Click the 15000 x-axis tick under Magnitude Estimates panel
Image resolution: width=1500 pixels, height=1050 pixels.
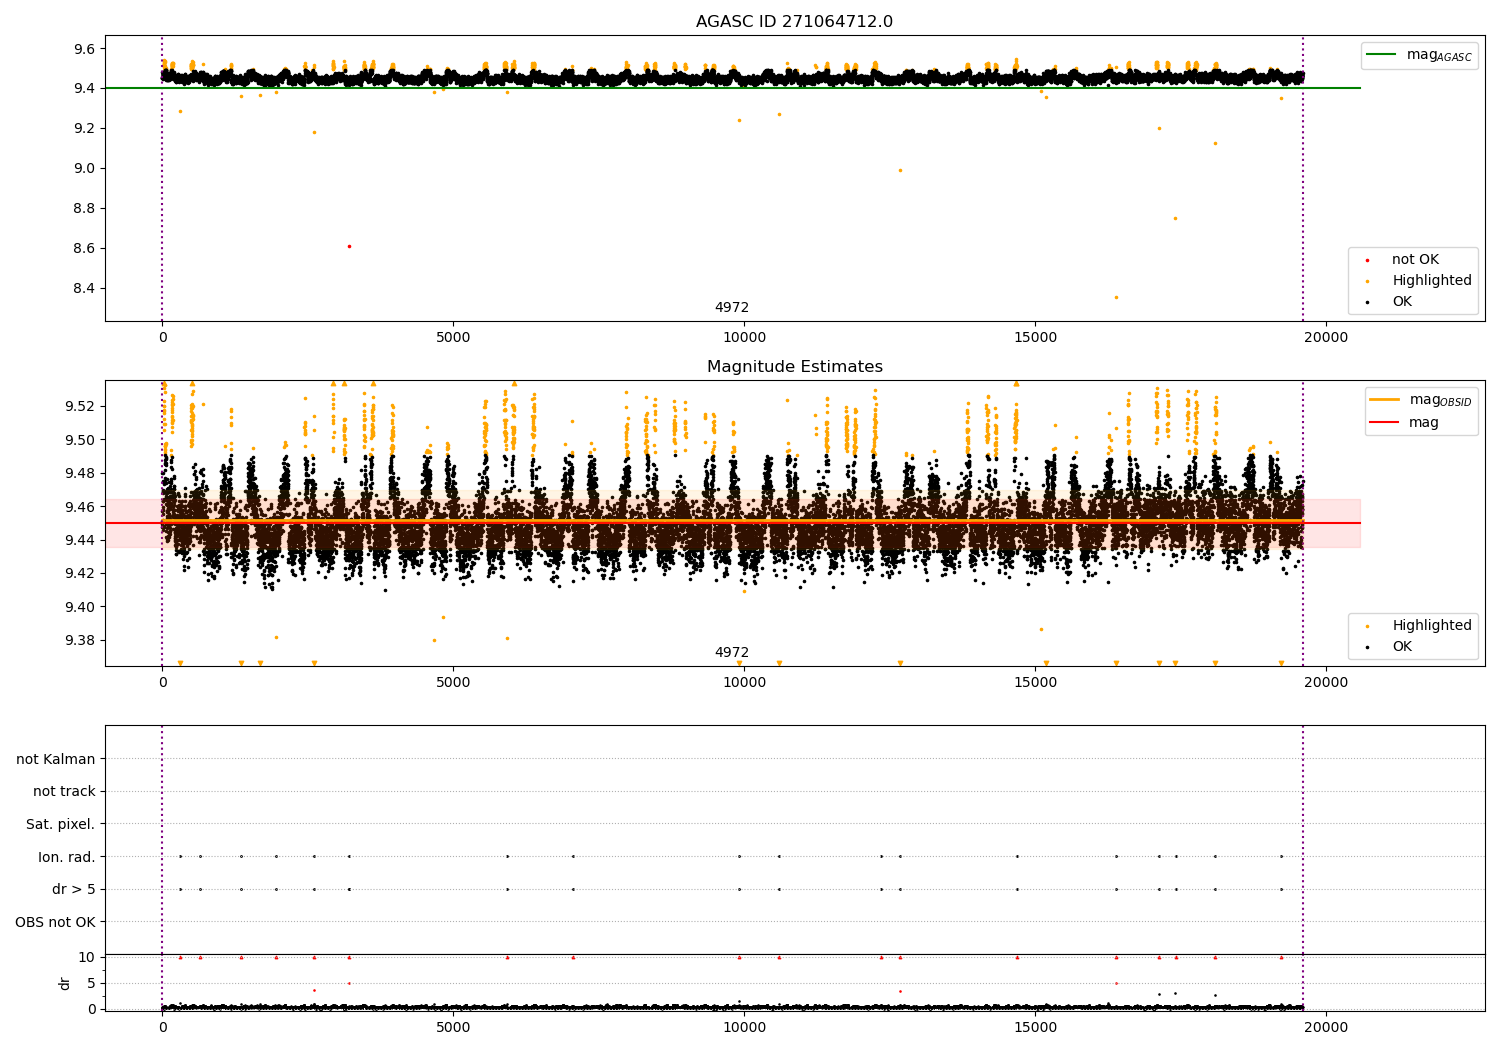point(1035,683)
